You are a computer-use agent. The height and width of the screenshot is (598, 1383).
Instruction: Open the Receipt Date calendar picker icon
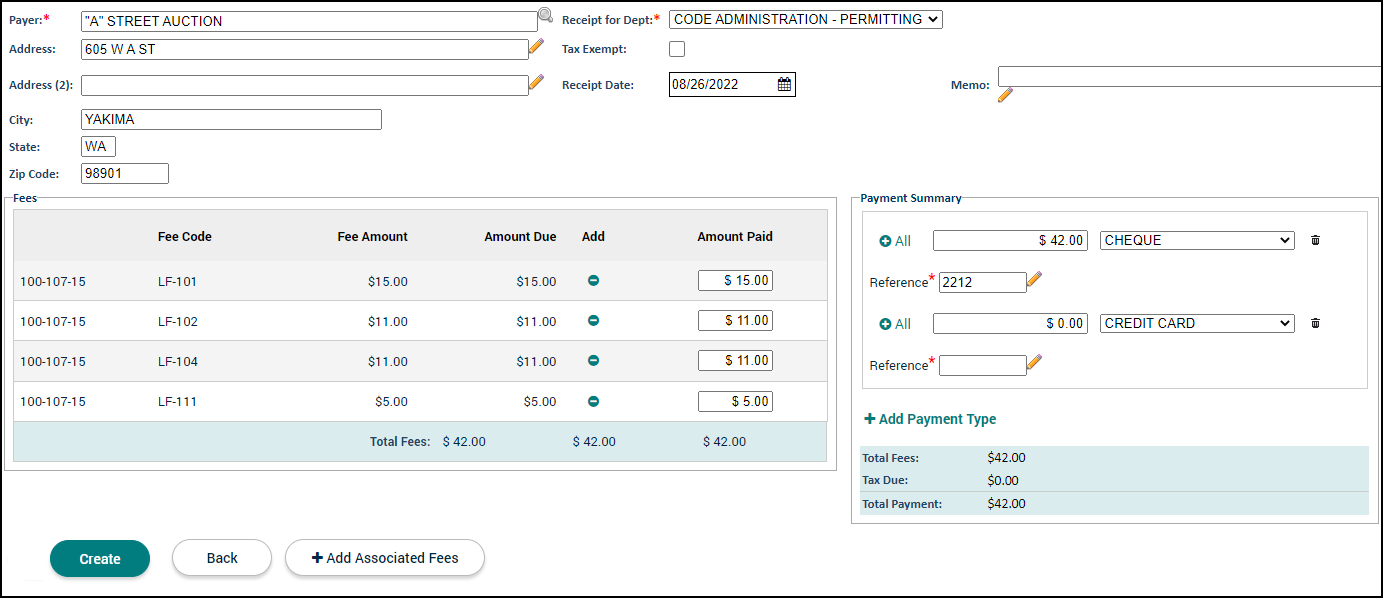(x=785, y=85)
